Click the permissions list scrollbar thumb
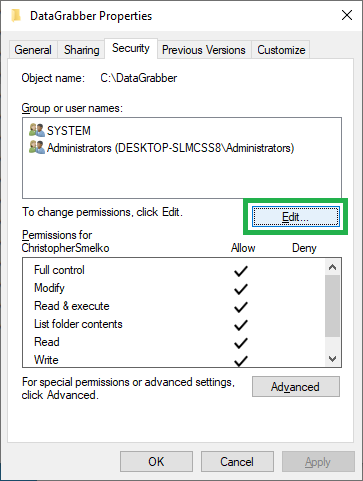The height and width of the screenshot is (481, 363). coord(332,306)
